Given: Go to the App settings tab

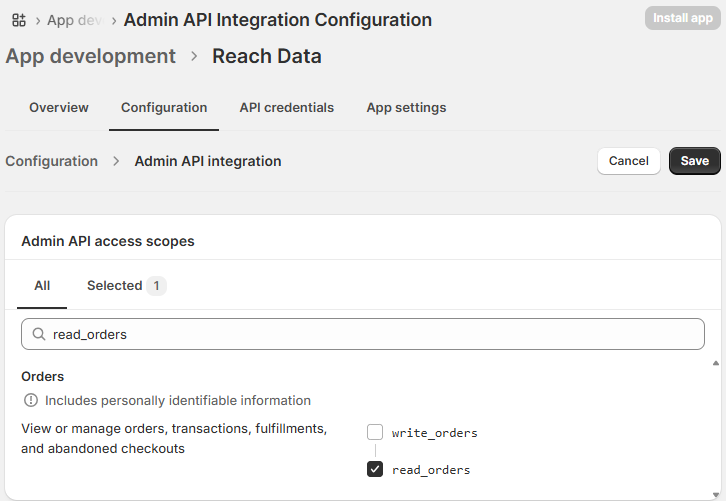Looking at the screenshot, I should coord(406,107).
